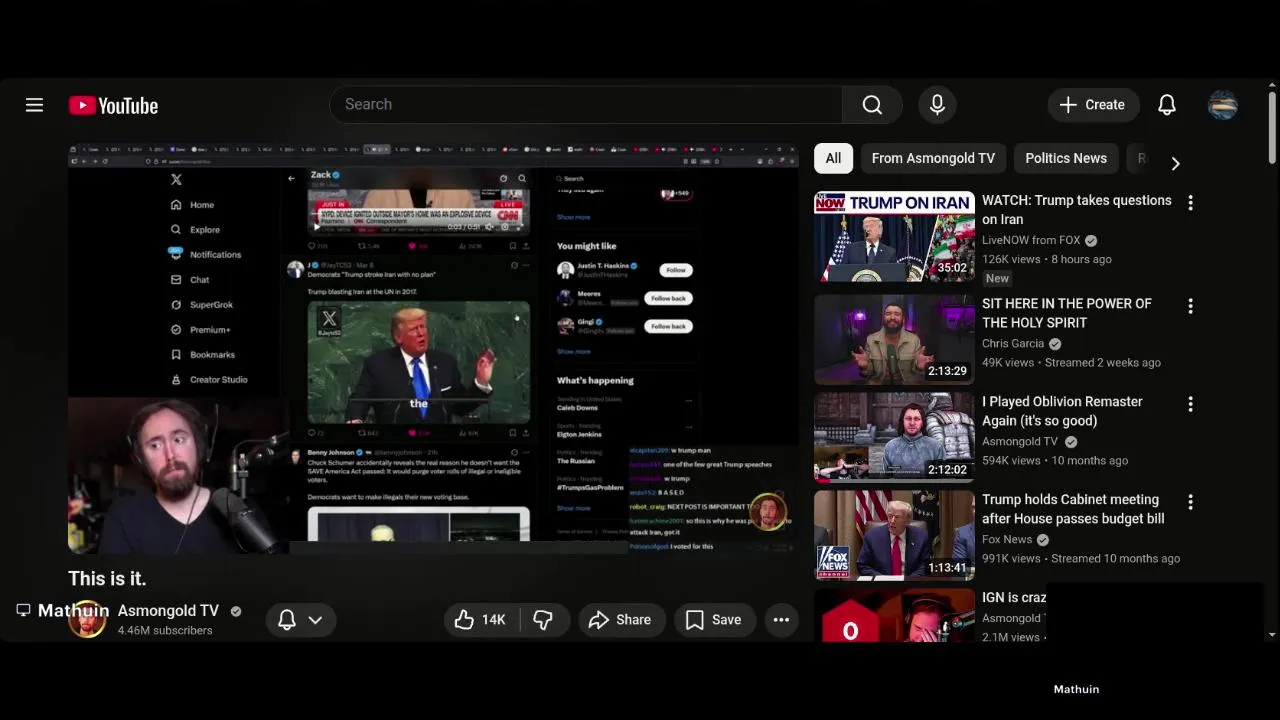
Task: Focus the Search input field
Action: pos(586,105)
